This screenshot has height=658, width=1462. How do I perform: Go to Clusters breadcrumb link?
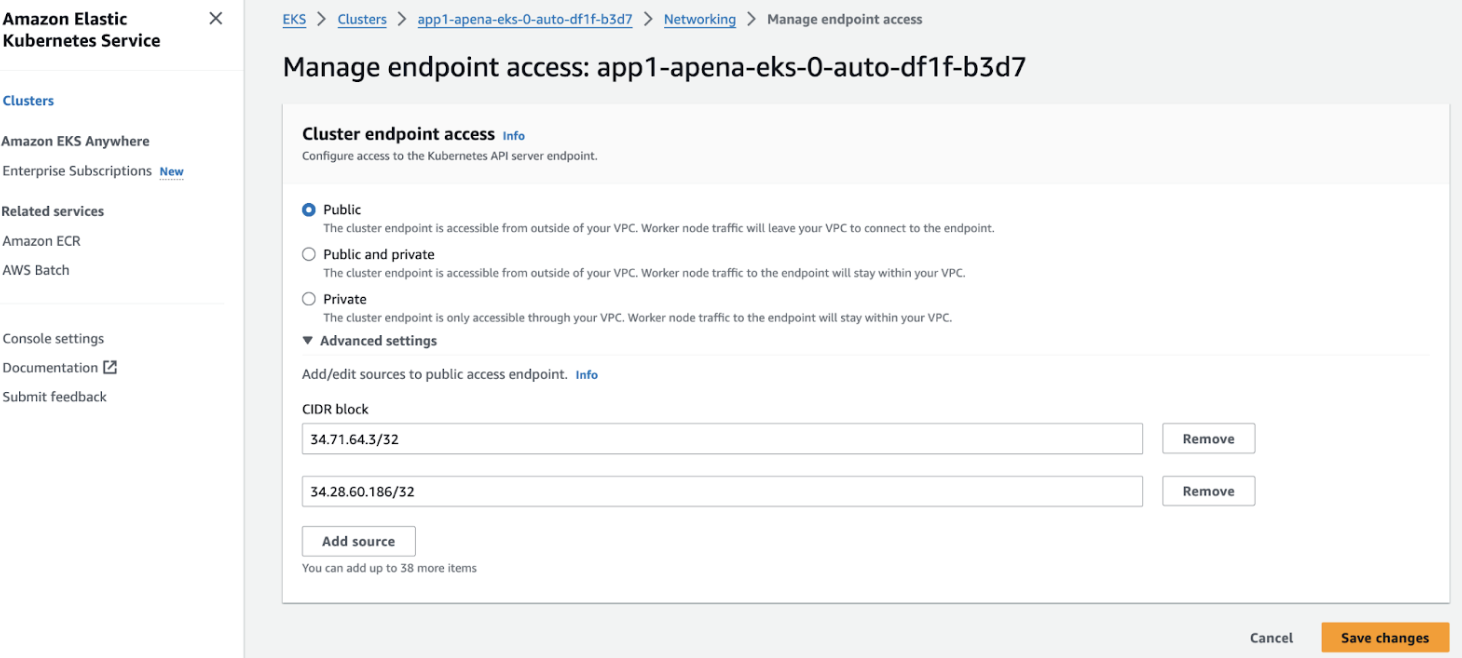362,19
